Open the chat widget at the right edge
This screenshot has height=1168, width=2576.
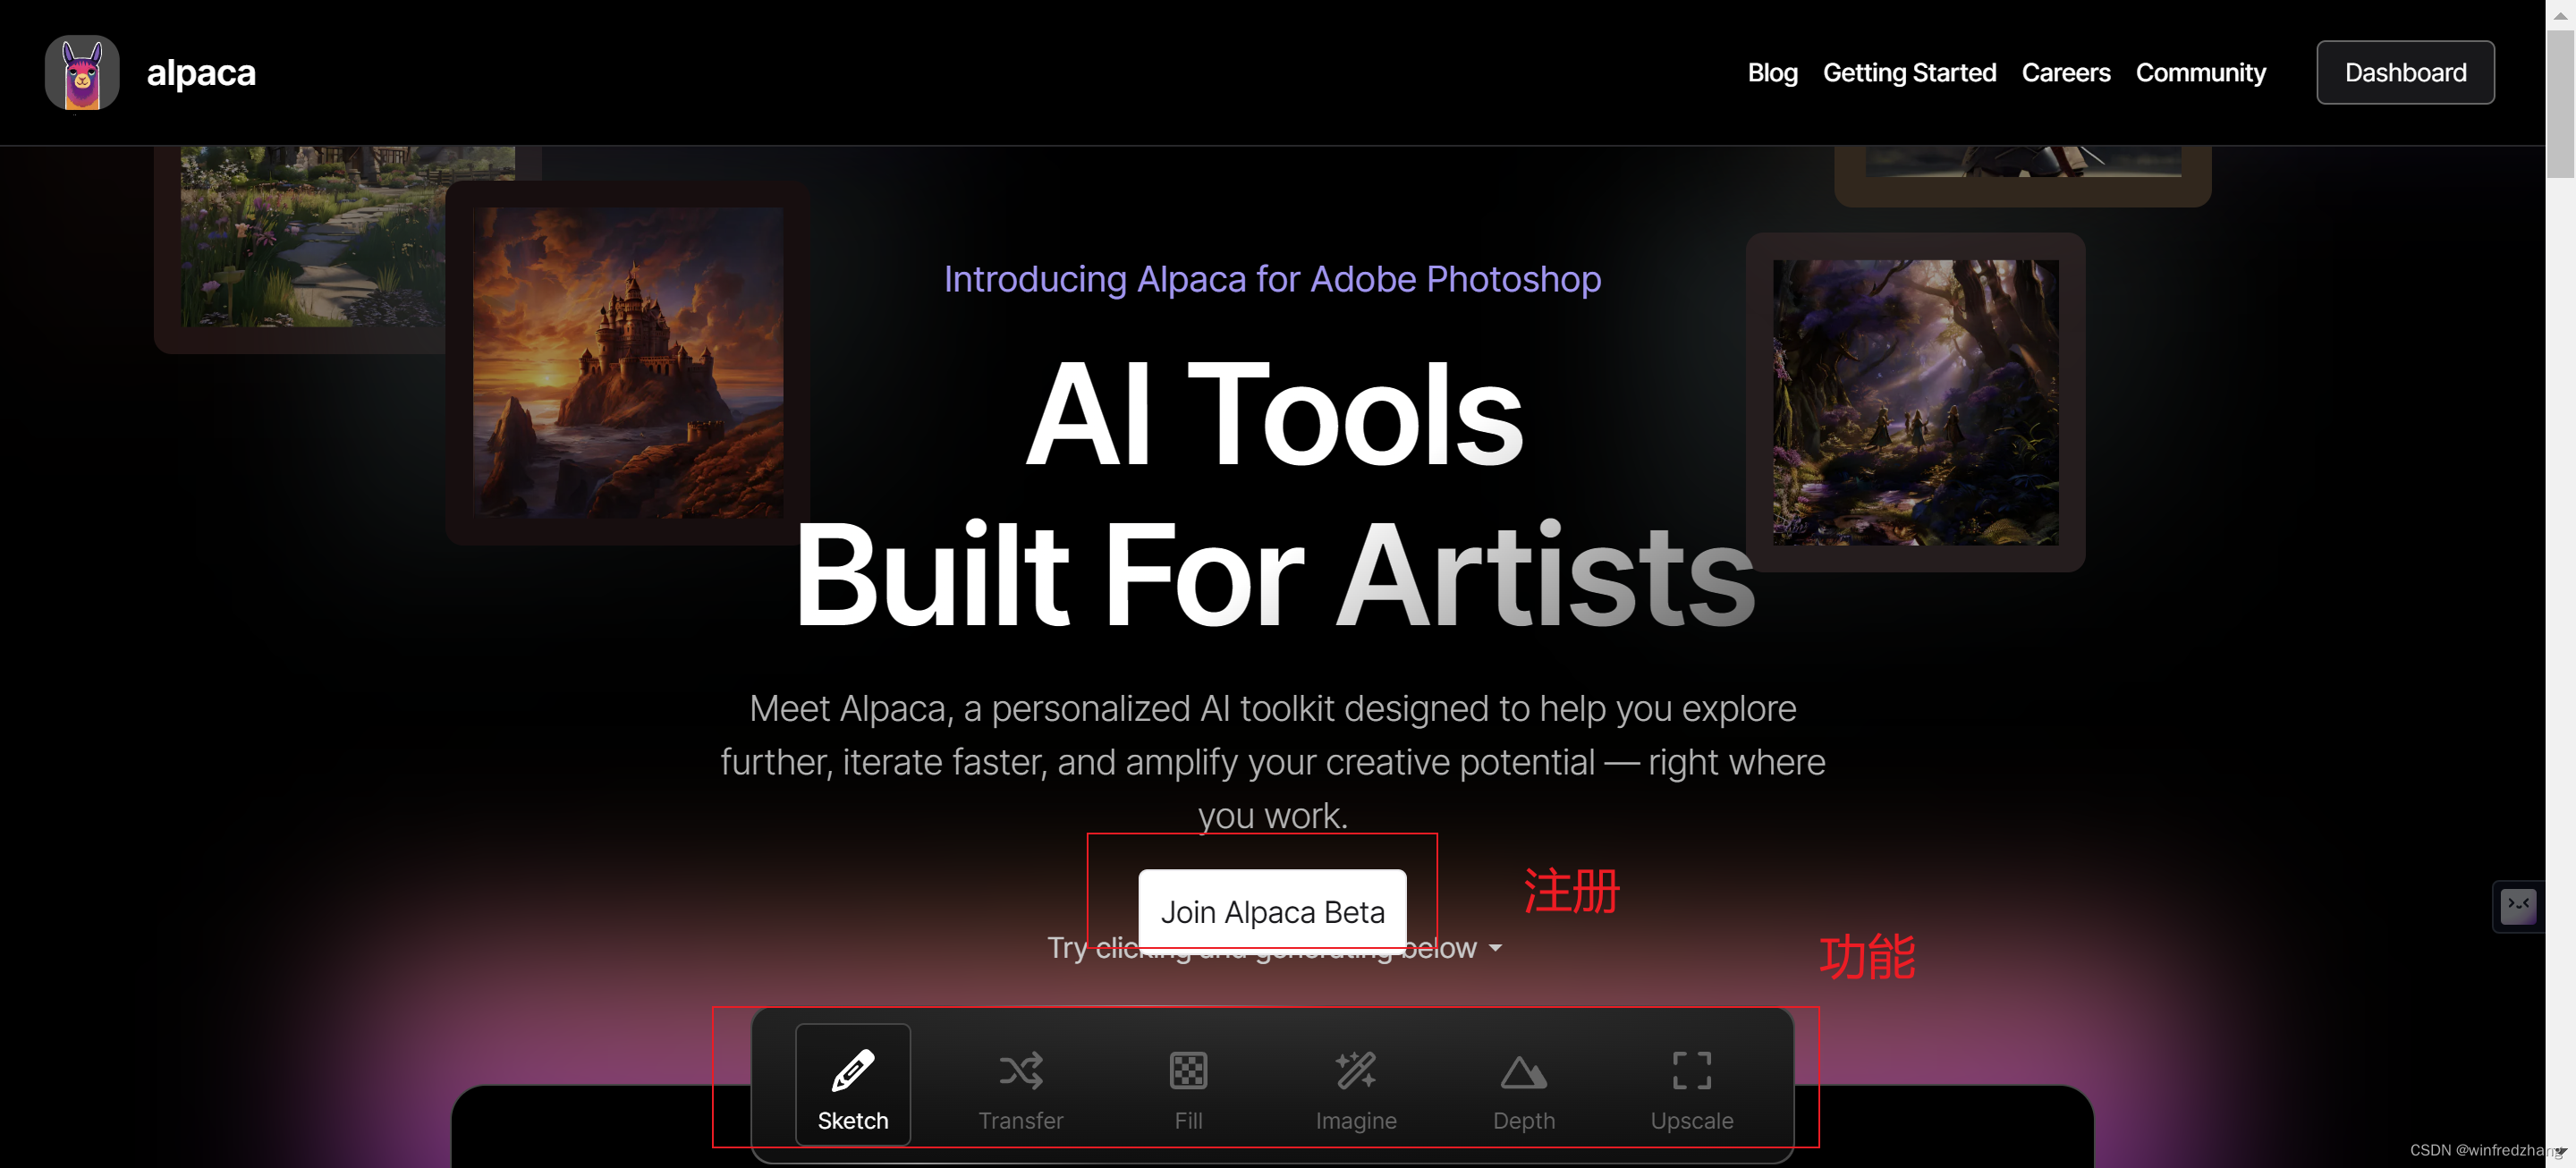2518,906
